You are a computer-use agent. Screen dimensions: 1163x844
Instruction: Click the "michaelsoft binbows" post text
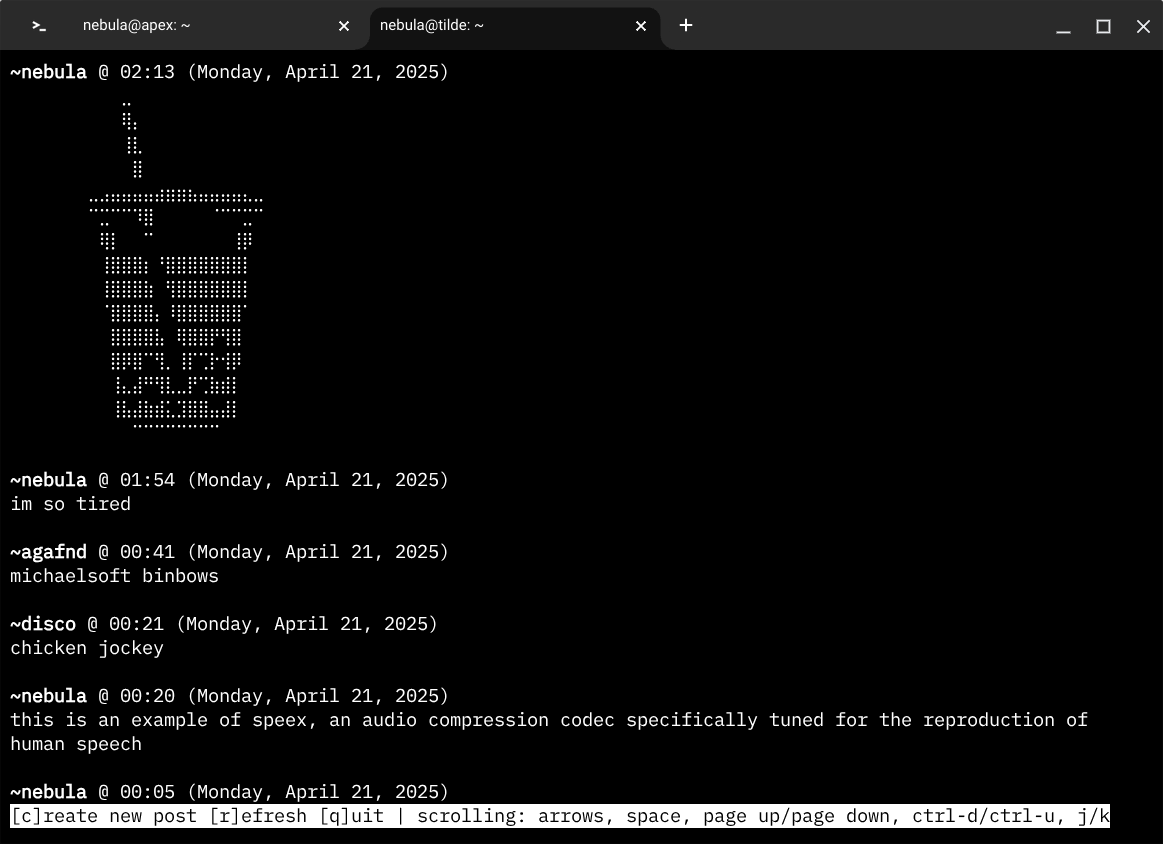point(114,576)
